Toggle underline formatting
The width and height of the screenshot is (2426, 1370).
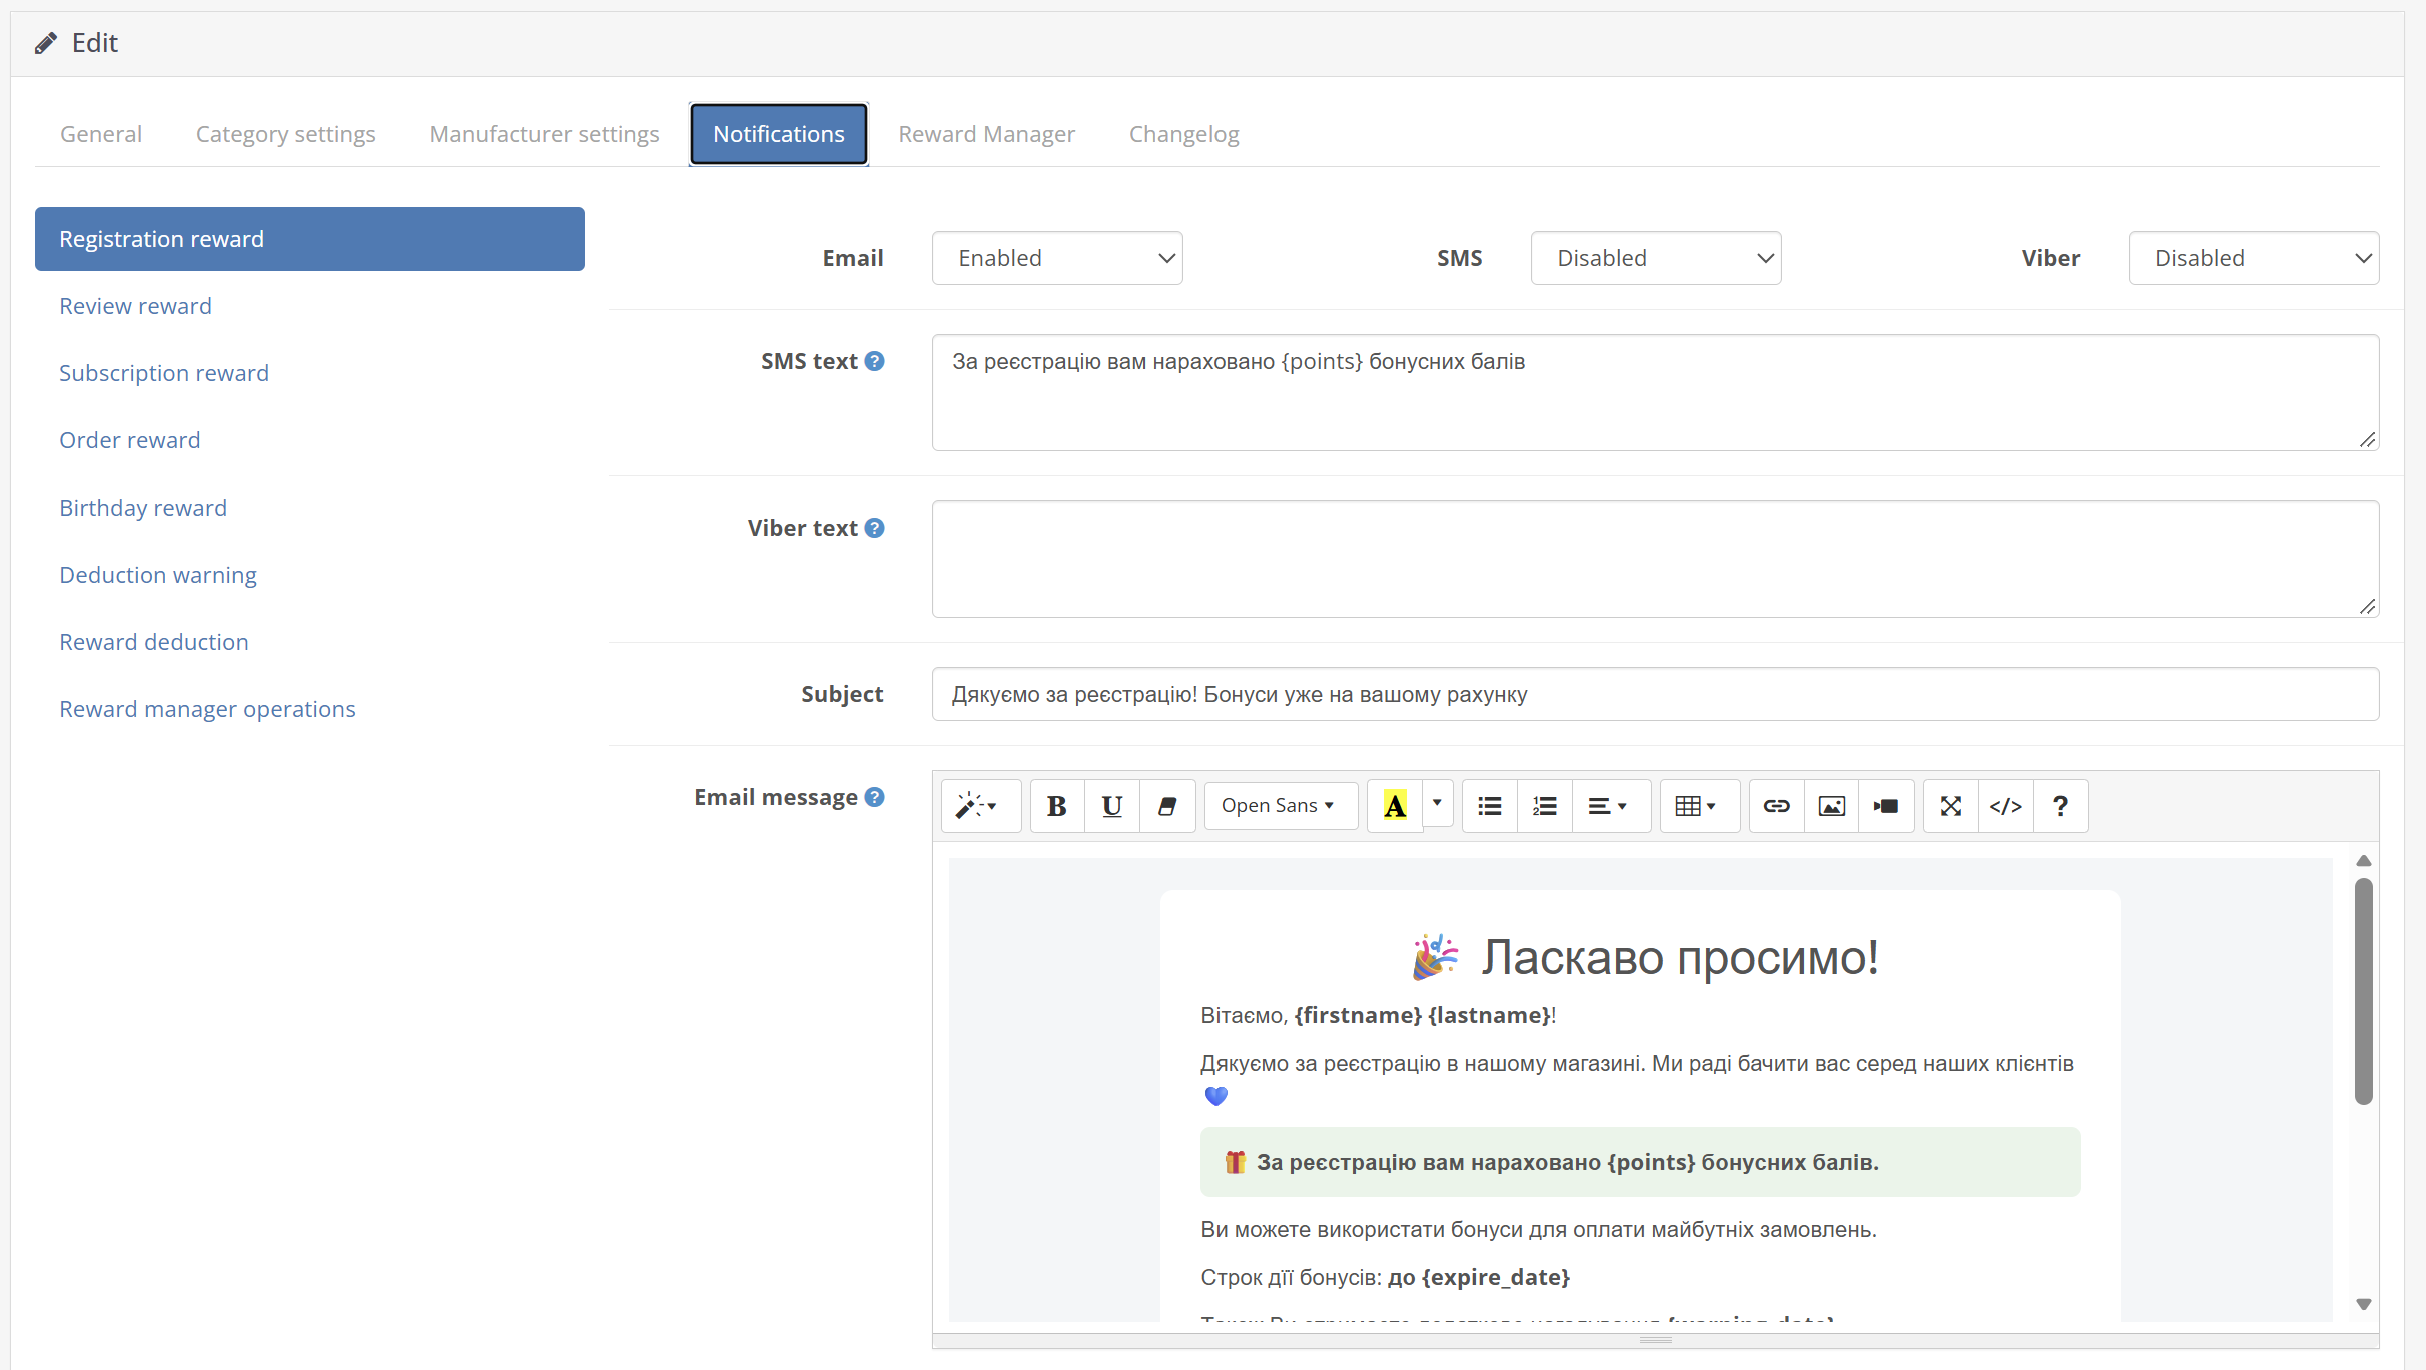pyautogui.click(x=1112, y=806)
